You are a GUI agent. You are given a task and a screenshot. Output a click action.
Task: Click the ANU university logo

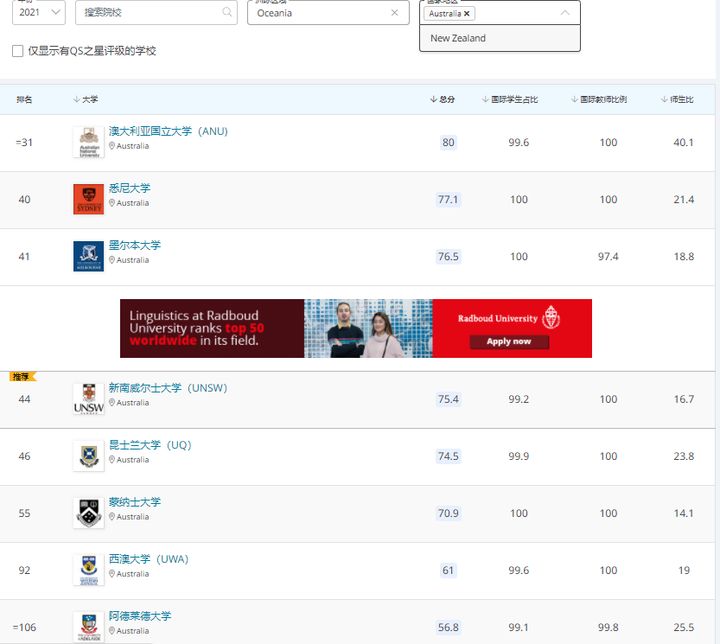click(89, 142)
